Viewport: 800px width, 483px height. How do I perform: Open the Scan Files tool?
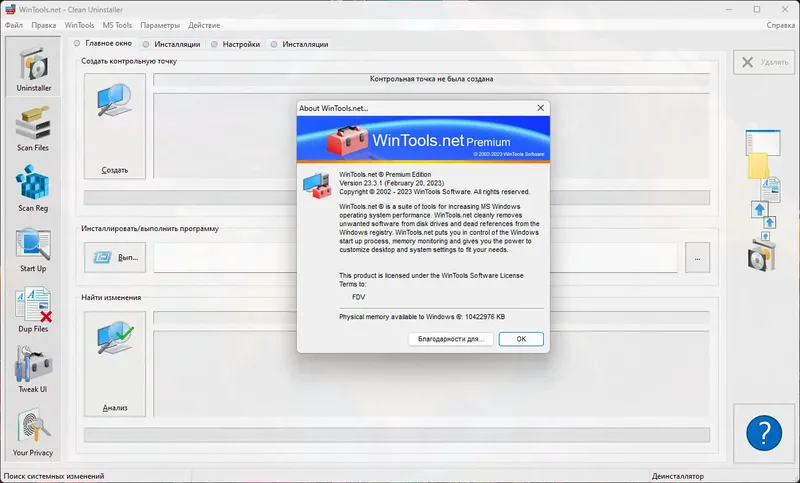[33, 128]
